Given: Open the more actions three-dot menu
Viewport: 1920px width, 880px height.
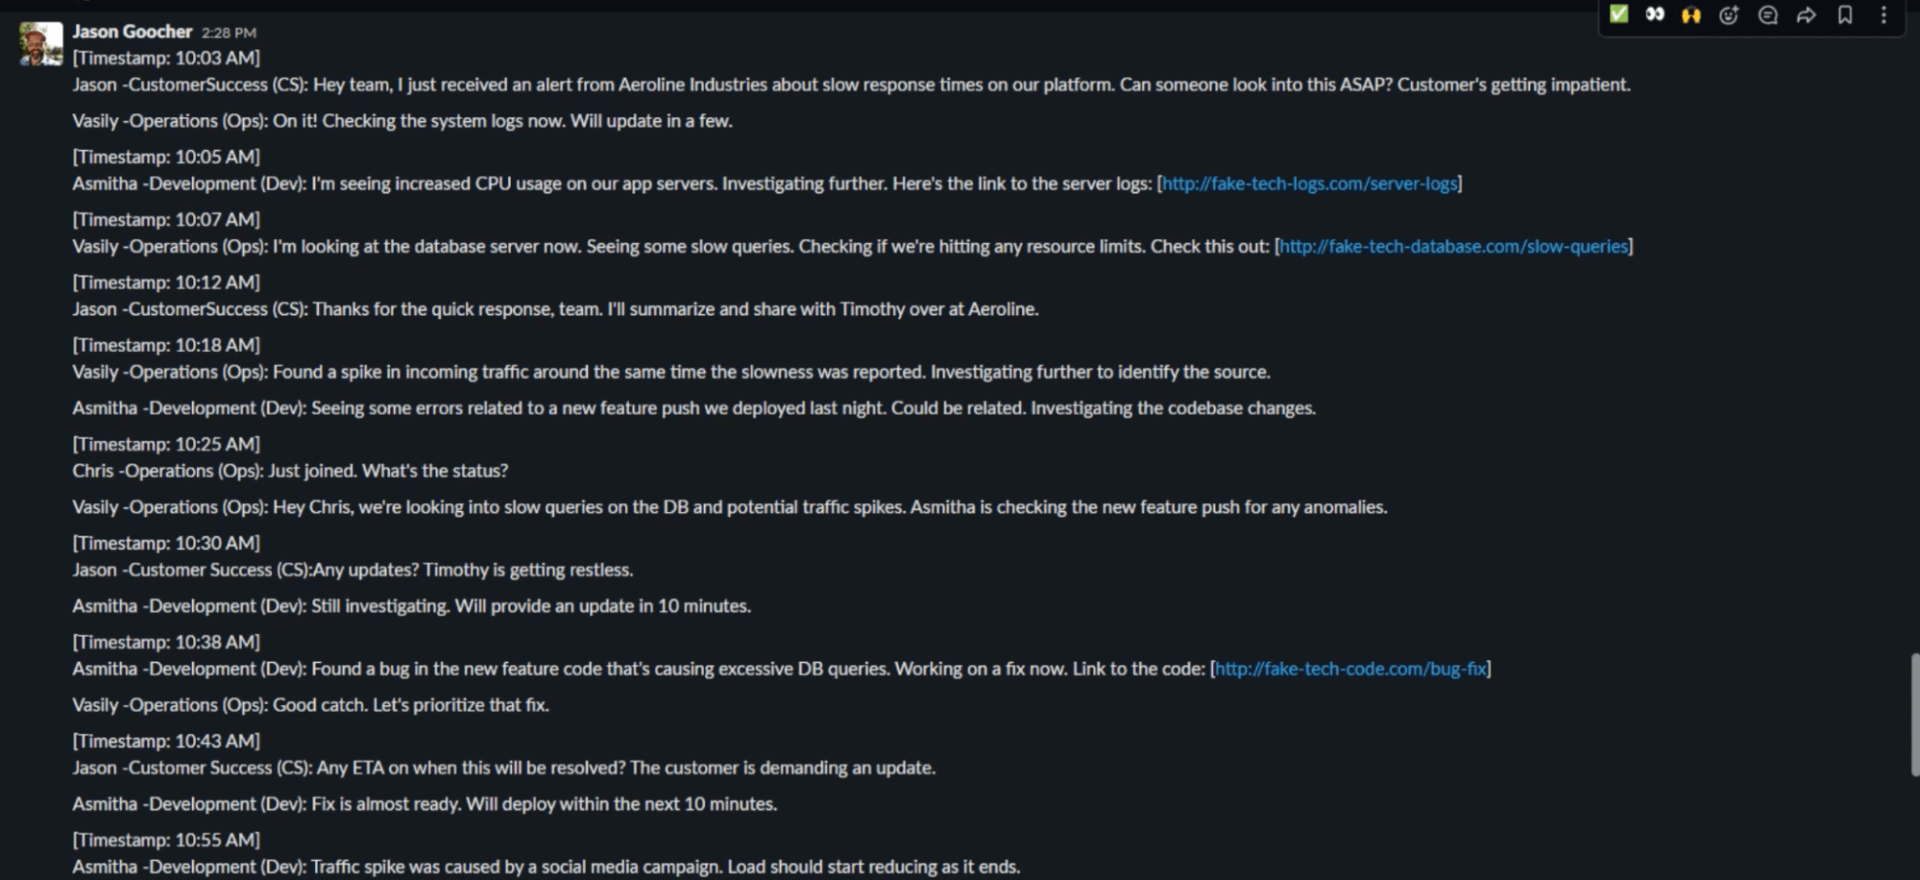Looking at the screenshot, I should click(1884, 15).
